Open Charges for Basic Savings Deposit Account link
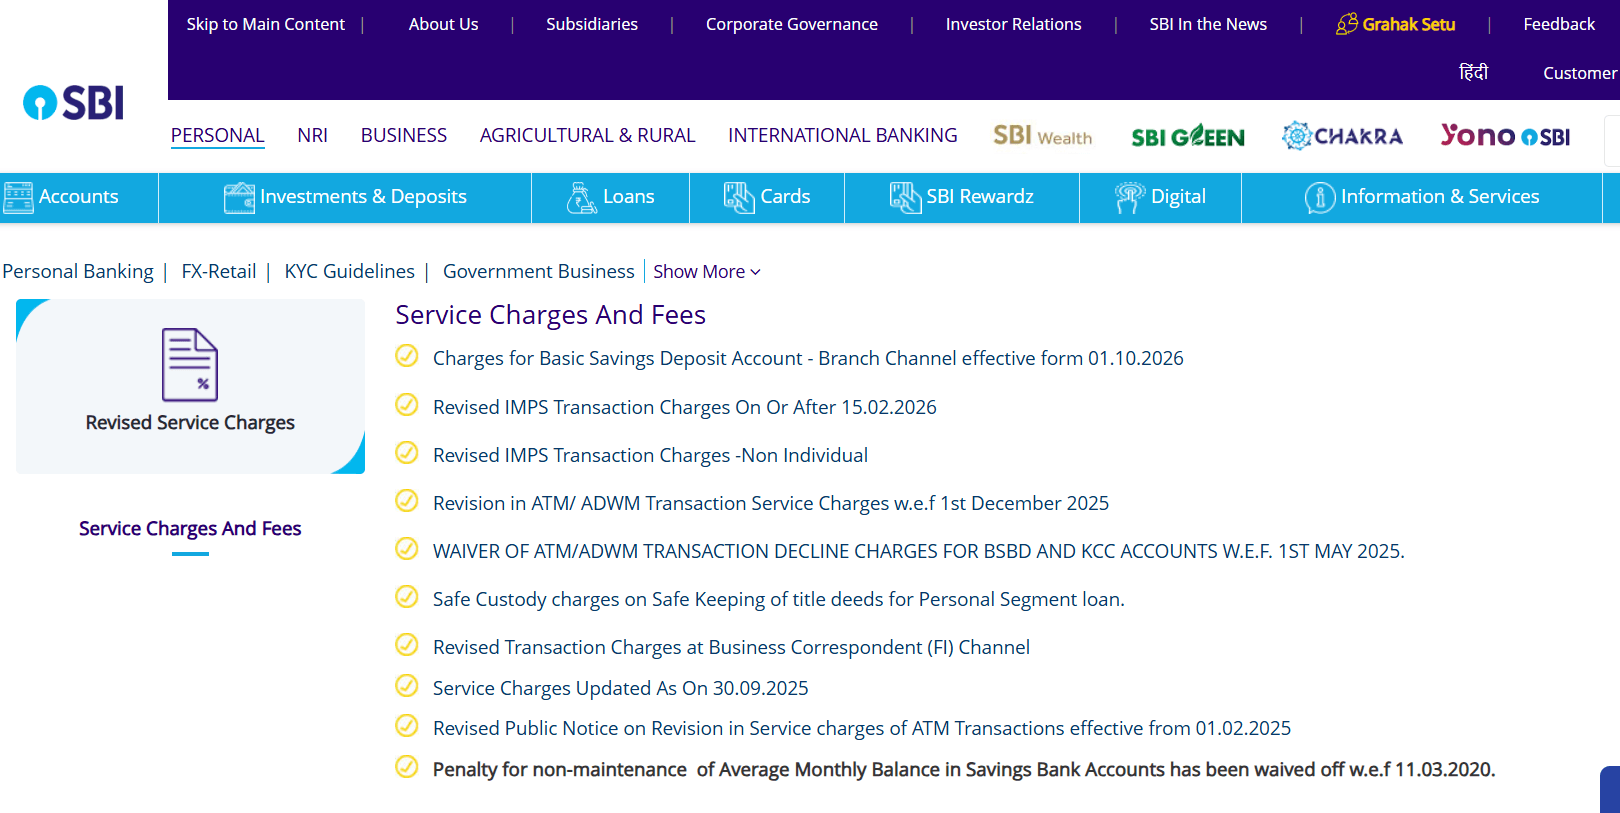Viewport: 1620px width, 813px height. tap(808, 358)
